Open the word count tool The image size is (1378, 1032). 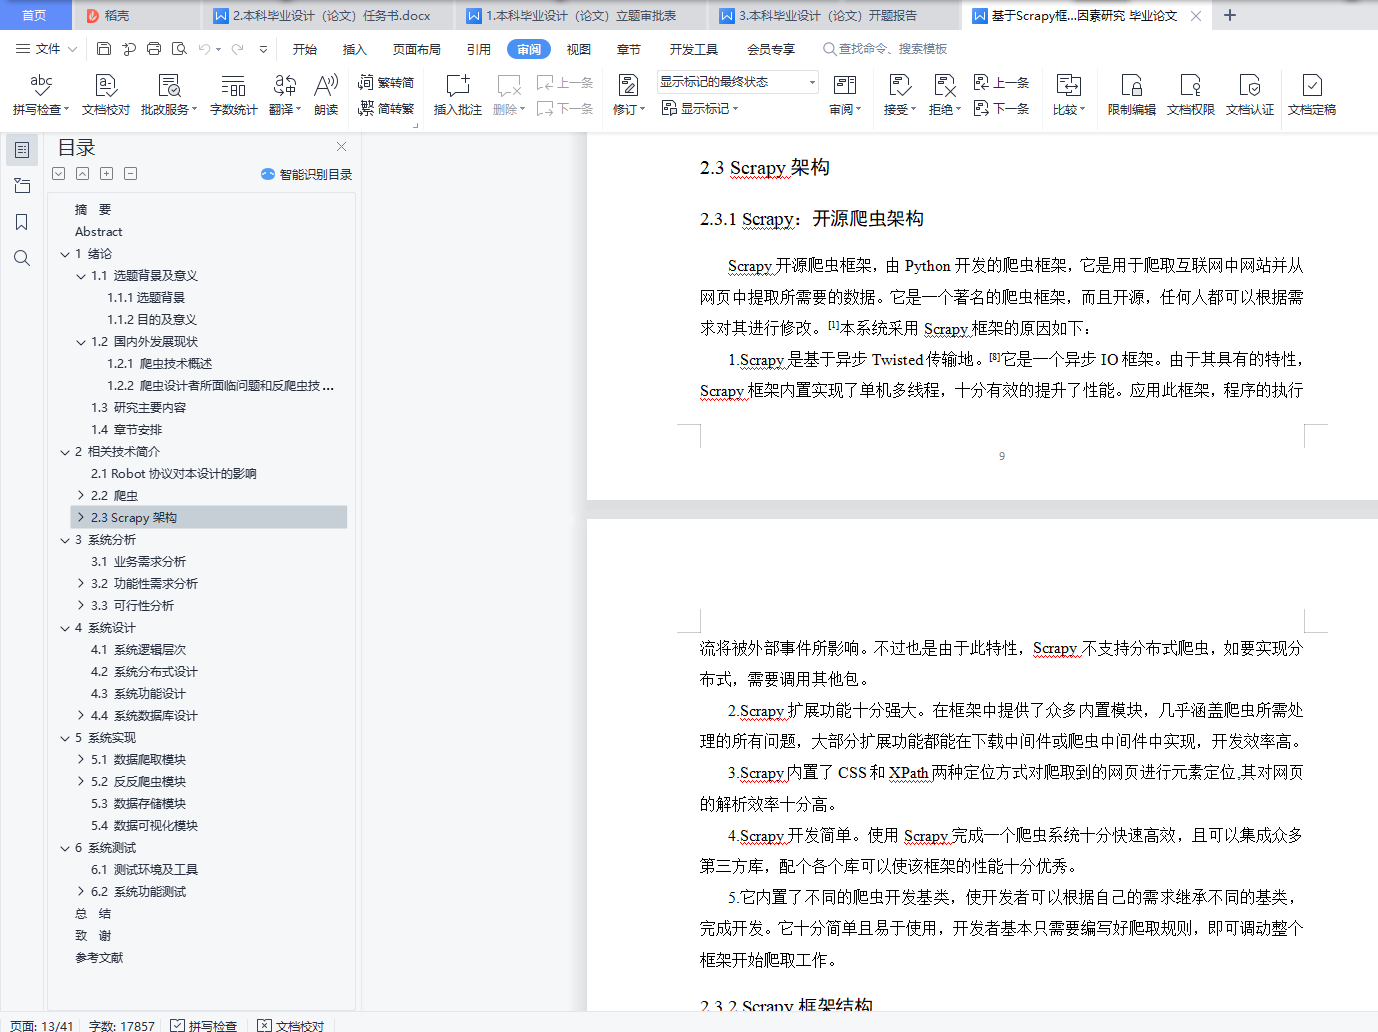[x=233, y=95]
